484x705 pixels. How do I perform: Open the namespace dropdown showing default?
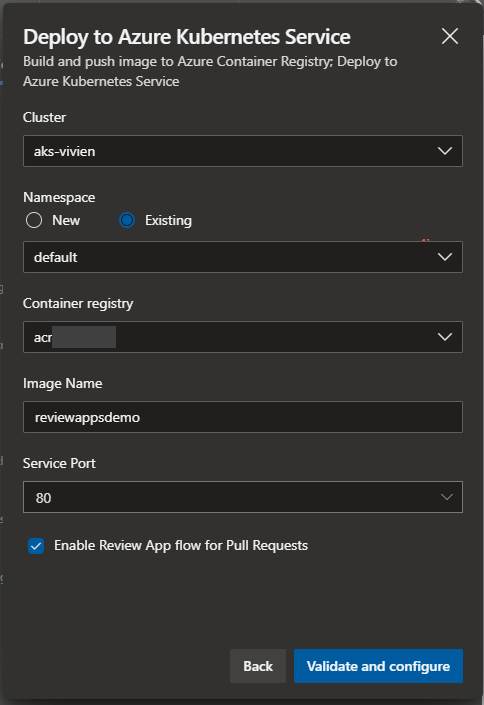[243, 257]
